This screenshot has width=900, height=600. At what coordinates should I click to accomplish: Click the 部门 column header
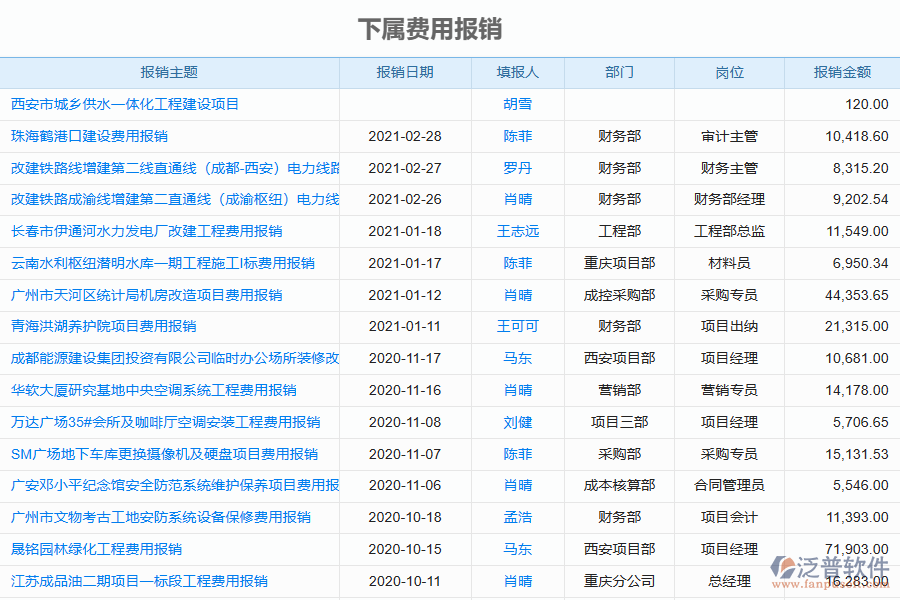tap(618, 72)
